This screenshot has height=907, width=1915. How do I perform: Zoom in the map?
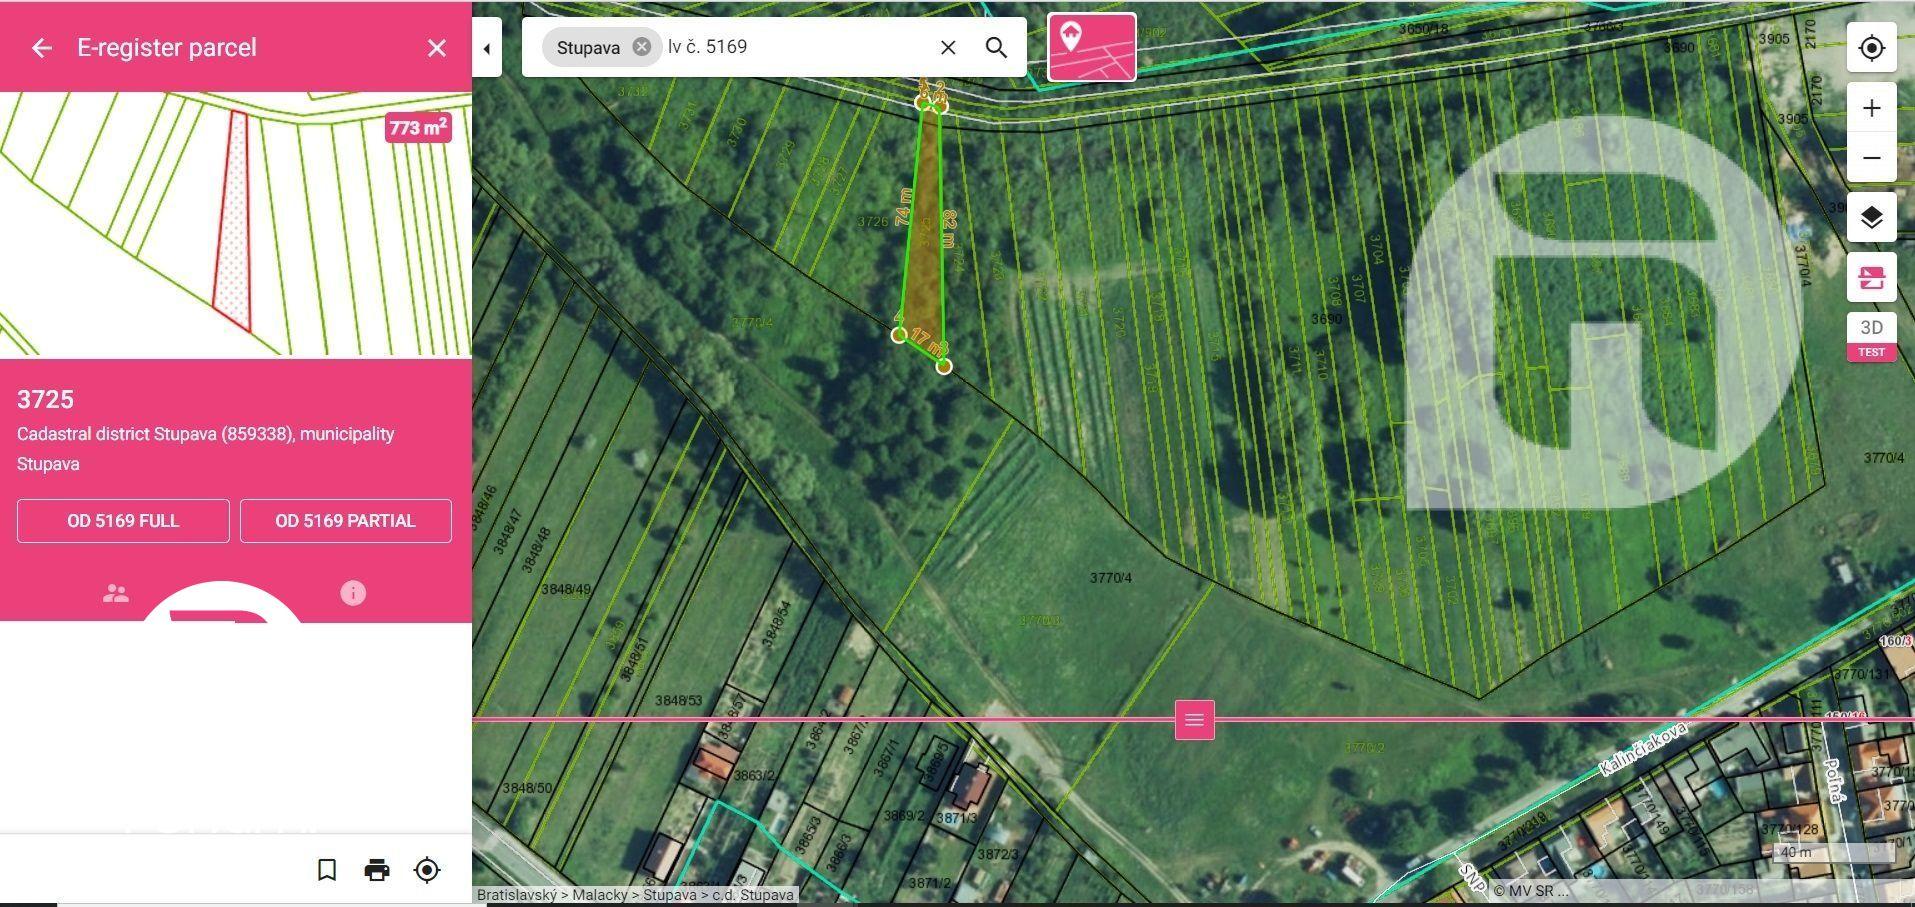pyautogui.click(x=1871, y=108)
